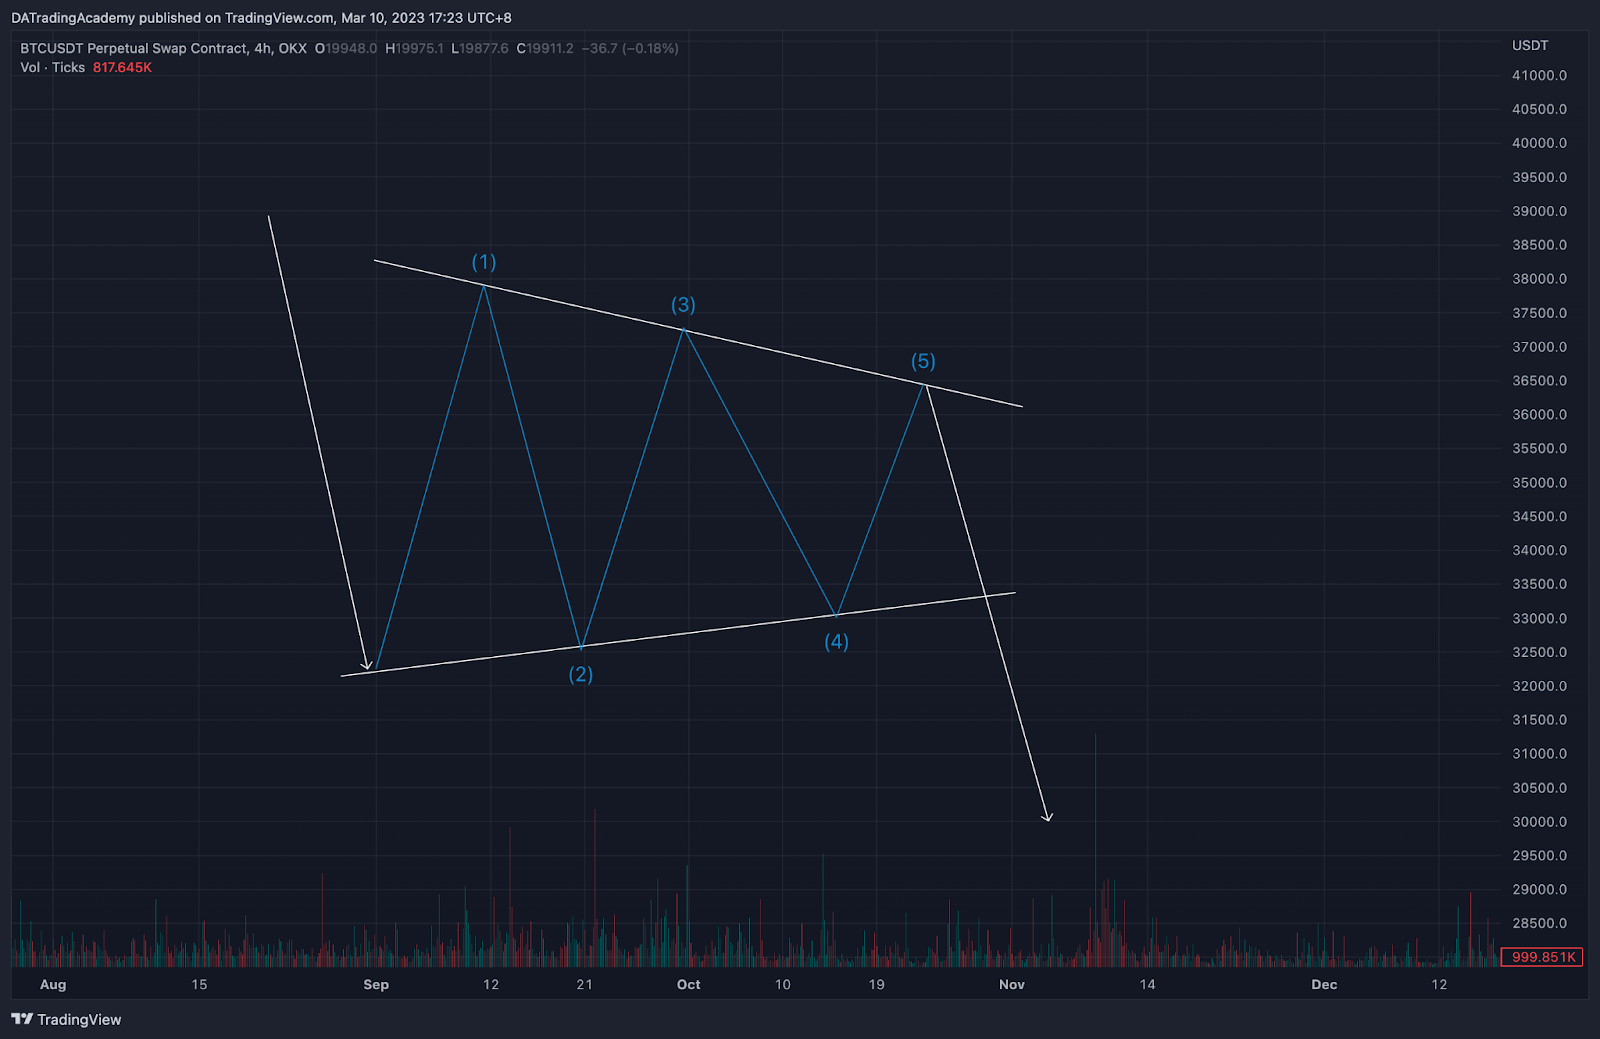Click the 21 date label
1600x1039 pixels.
584,985
